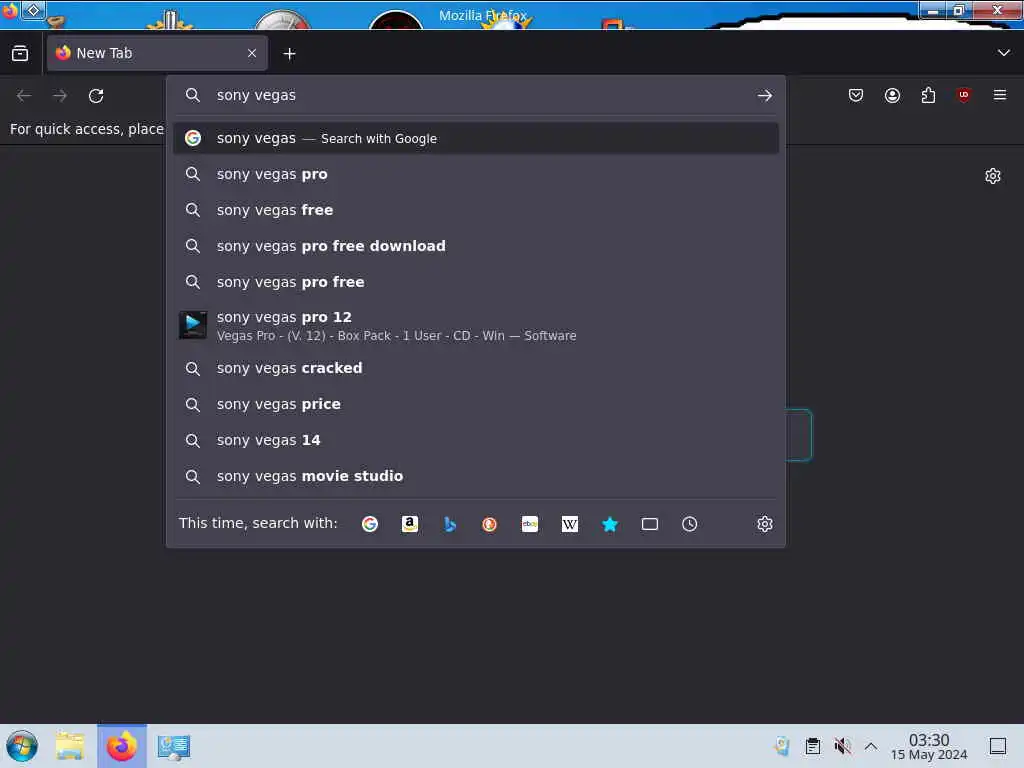Screen dimensions: 1024x768
Task: Select Bing one-off search engine
Action: point(449,524)
